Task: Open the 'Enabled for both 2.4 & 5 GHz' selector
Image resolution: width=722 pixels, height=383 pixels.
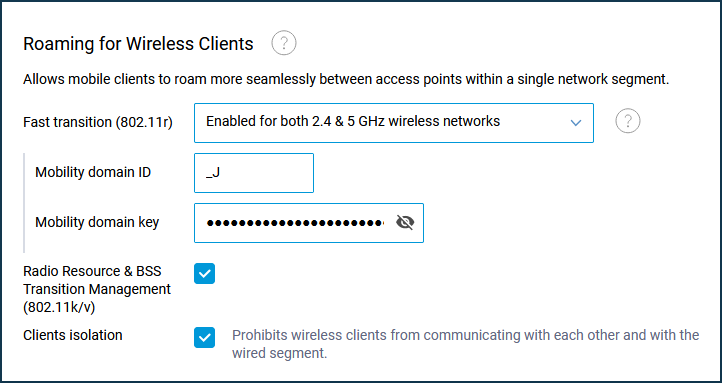Action: (394, 123)
